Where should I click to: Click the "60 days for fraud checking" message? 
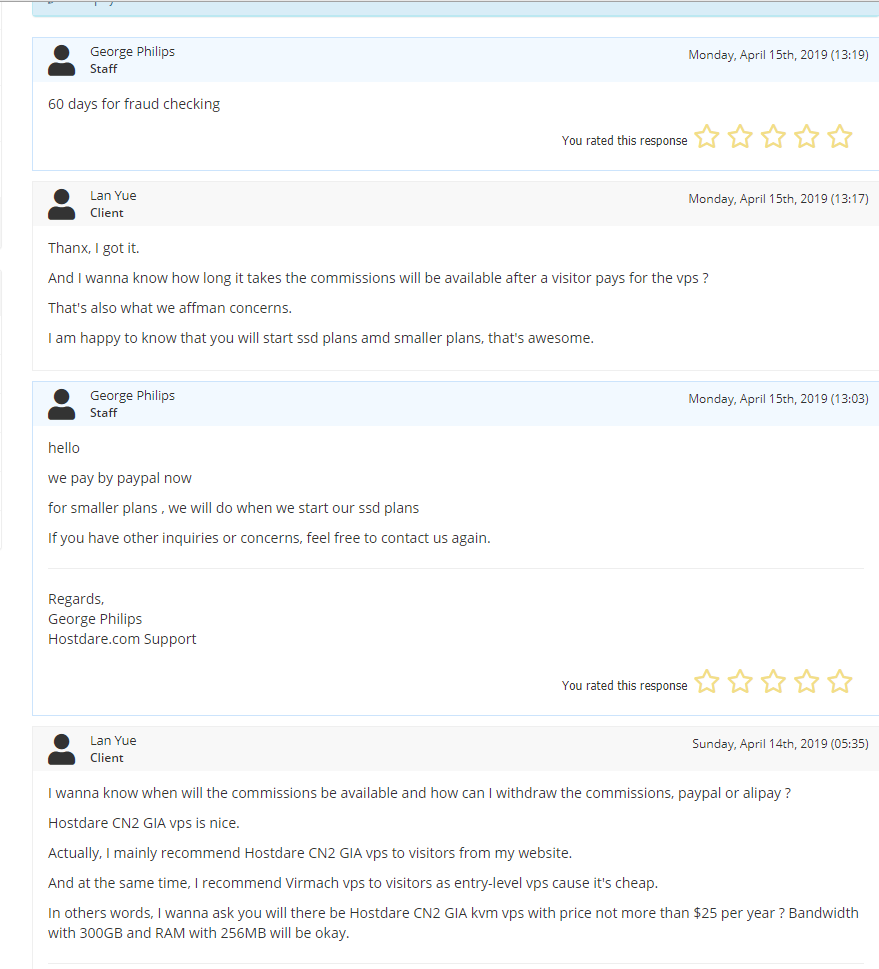click(x=134, y=104)
